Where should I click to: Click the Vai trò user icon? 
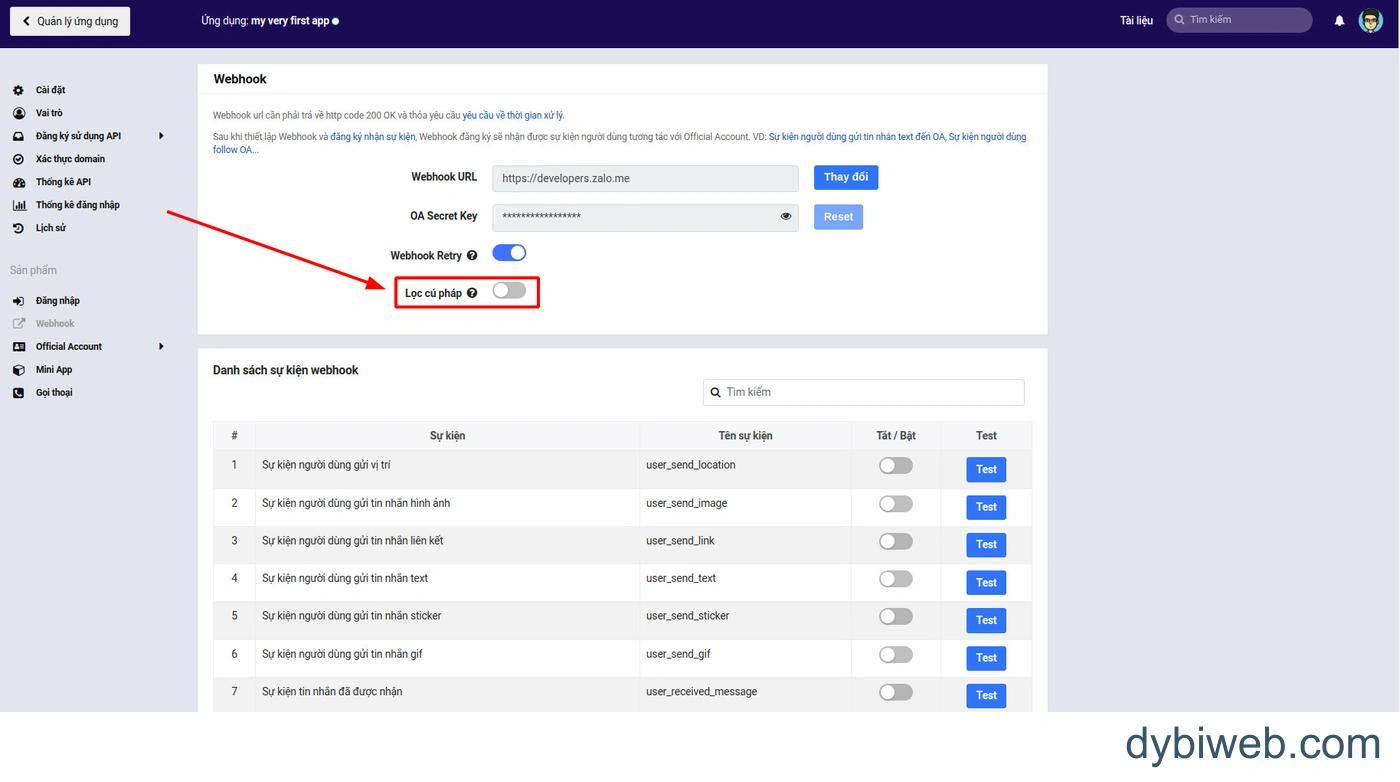tap(18, 113)
